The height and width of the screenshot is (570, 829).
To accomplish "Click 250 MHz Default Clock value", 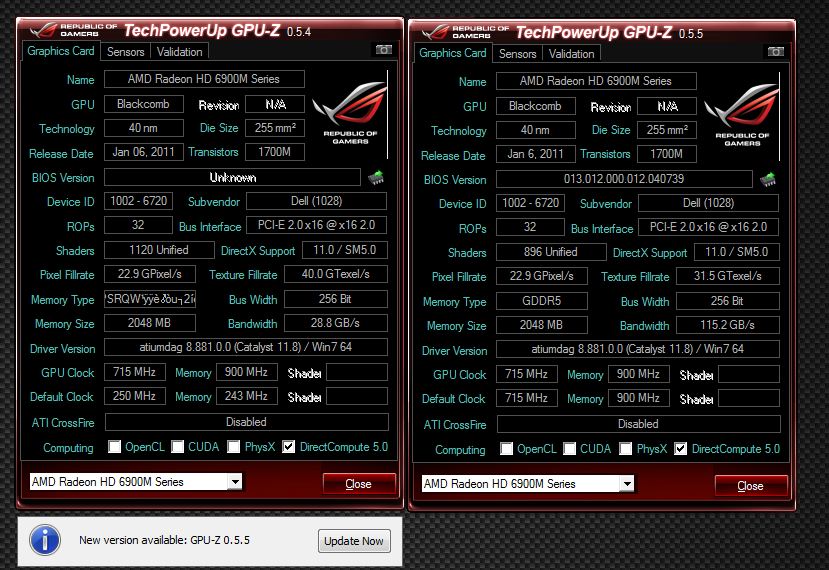I will tap(135, 396).
